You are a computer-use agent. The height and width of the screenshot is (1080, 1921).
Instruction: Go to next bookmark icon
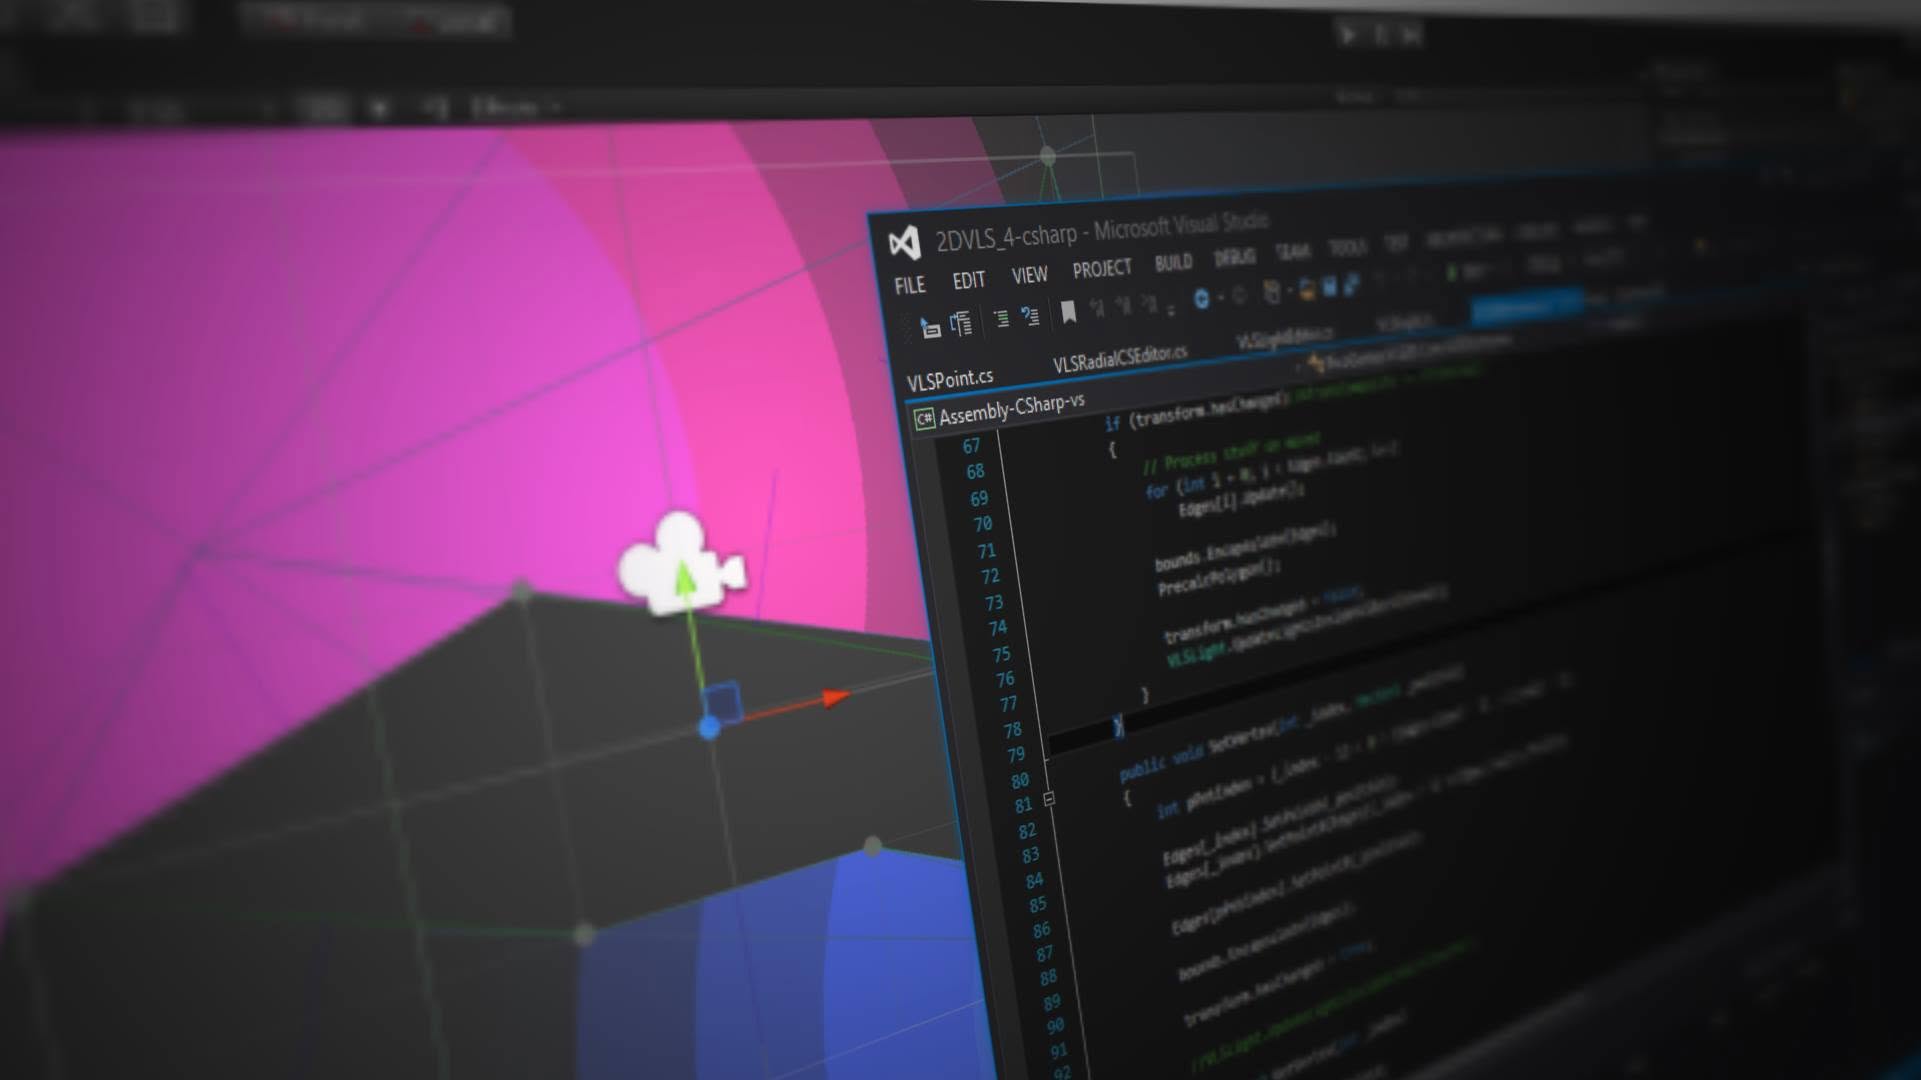1123,305
